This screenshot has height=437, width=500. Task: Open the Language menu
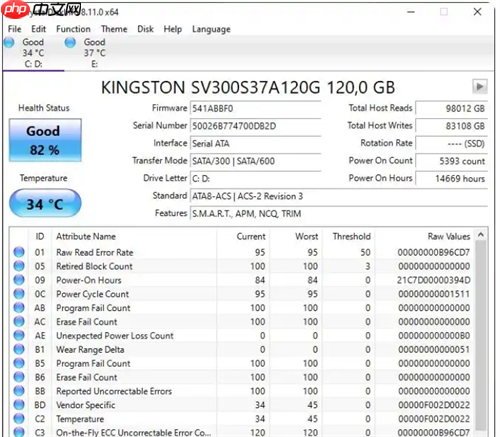tap(211, 29)
